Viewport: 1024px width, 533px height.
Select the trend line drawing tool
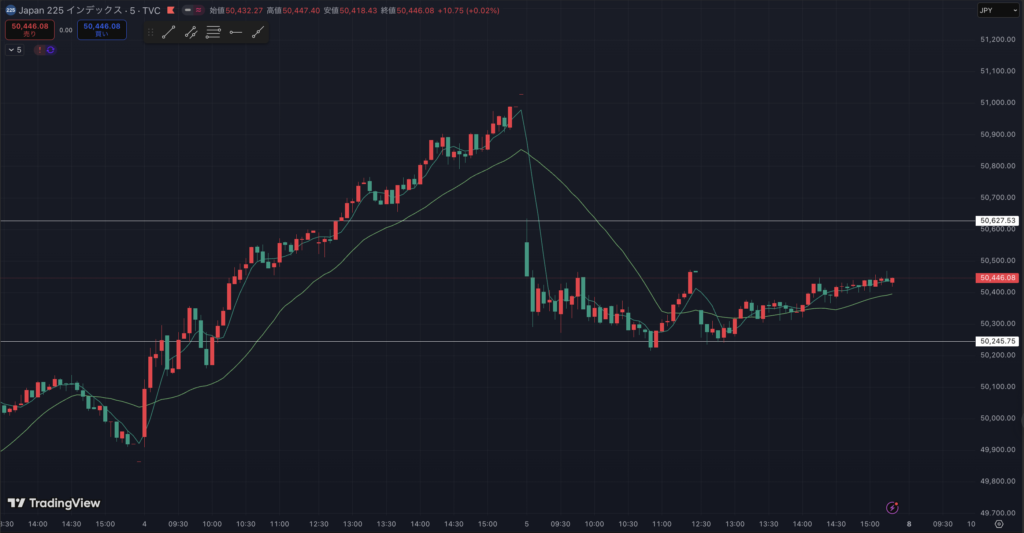click(x=168, y=32)
